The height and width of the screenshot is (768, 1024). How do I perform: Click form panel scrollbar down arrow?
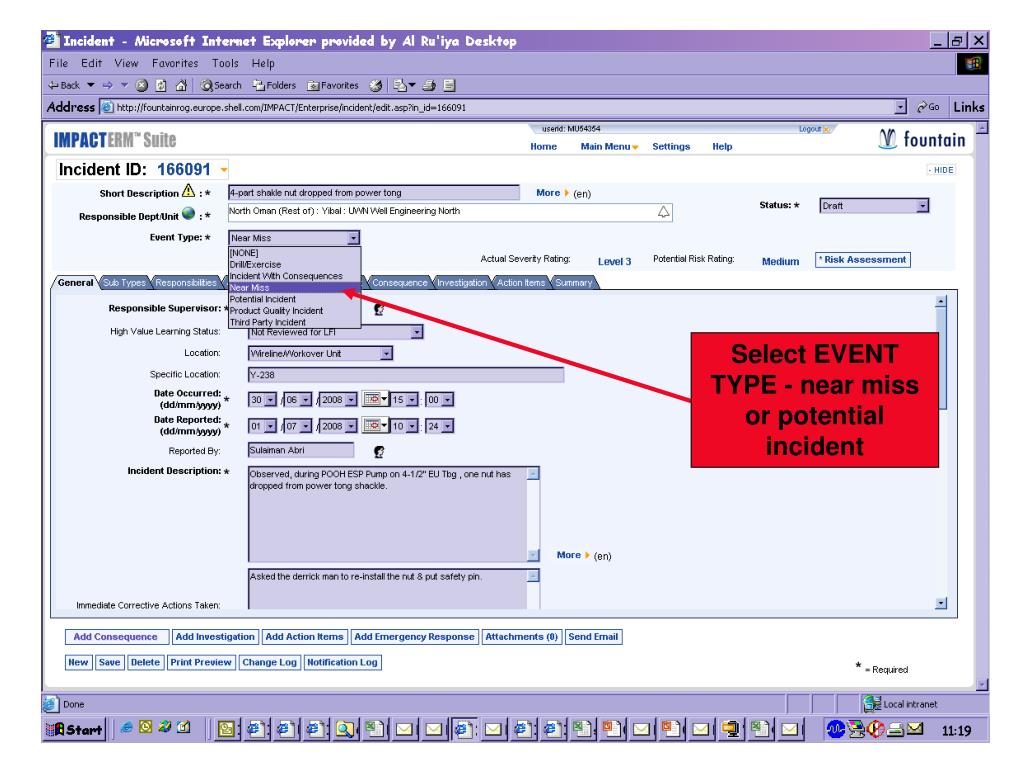(941, 603)
